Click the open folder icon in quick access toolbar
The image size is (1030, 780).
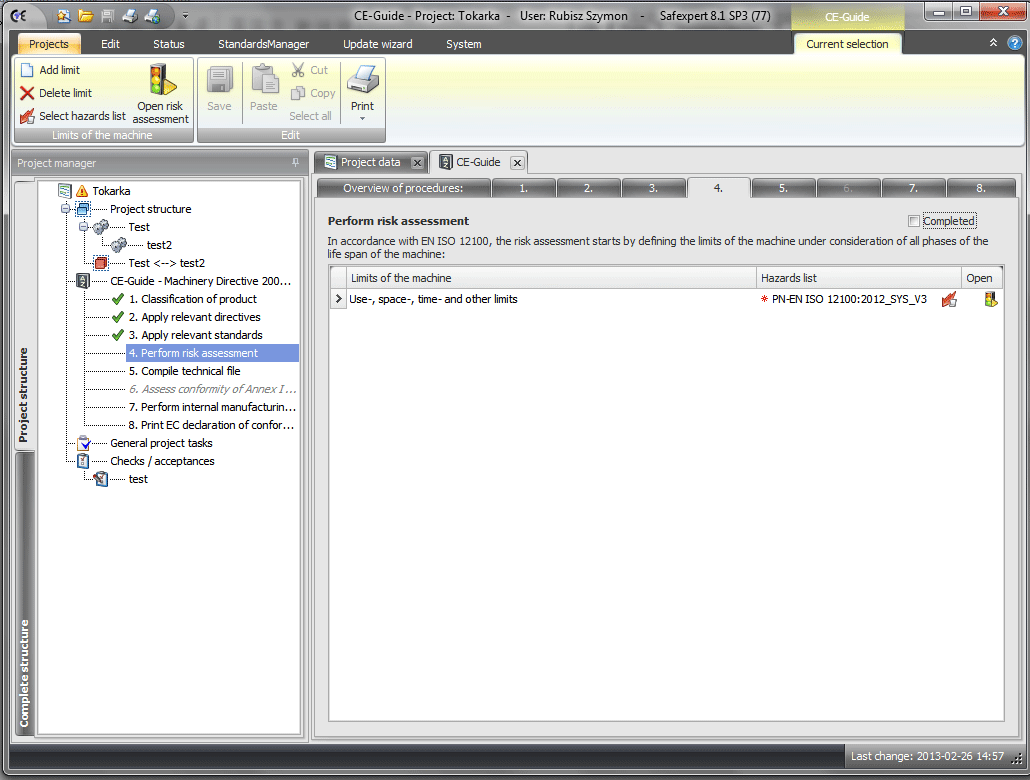(x=86, y=15)
